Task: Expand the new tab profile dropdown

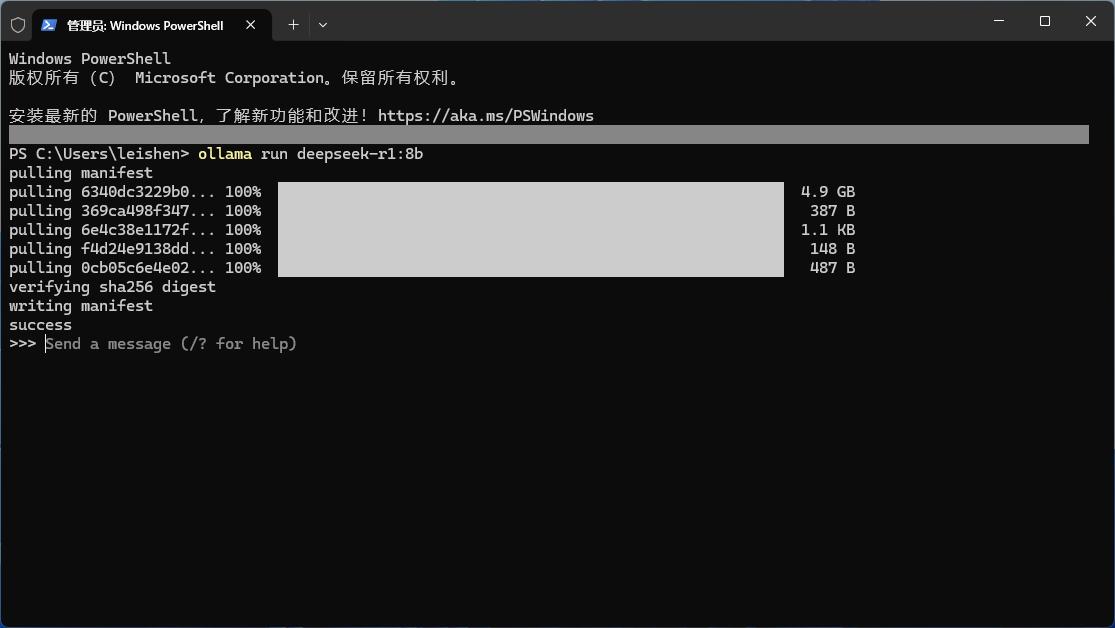Action: click(x=322, y=25)
